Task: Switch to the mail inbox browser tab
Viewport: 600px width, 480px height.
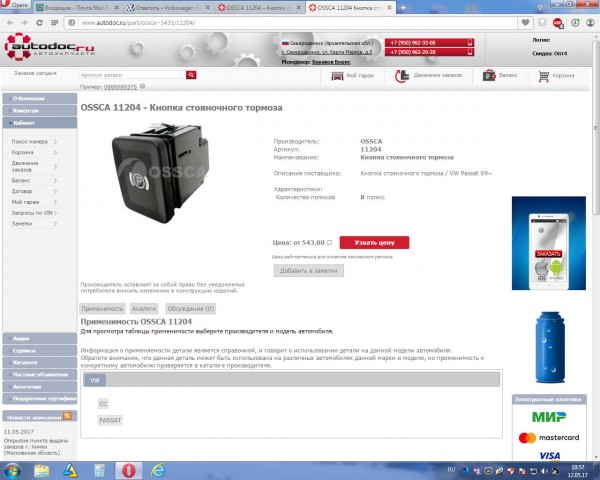Action: [78, 8]
